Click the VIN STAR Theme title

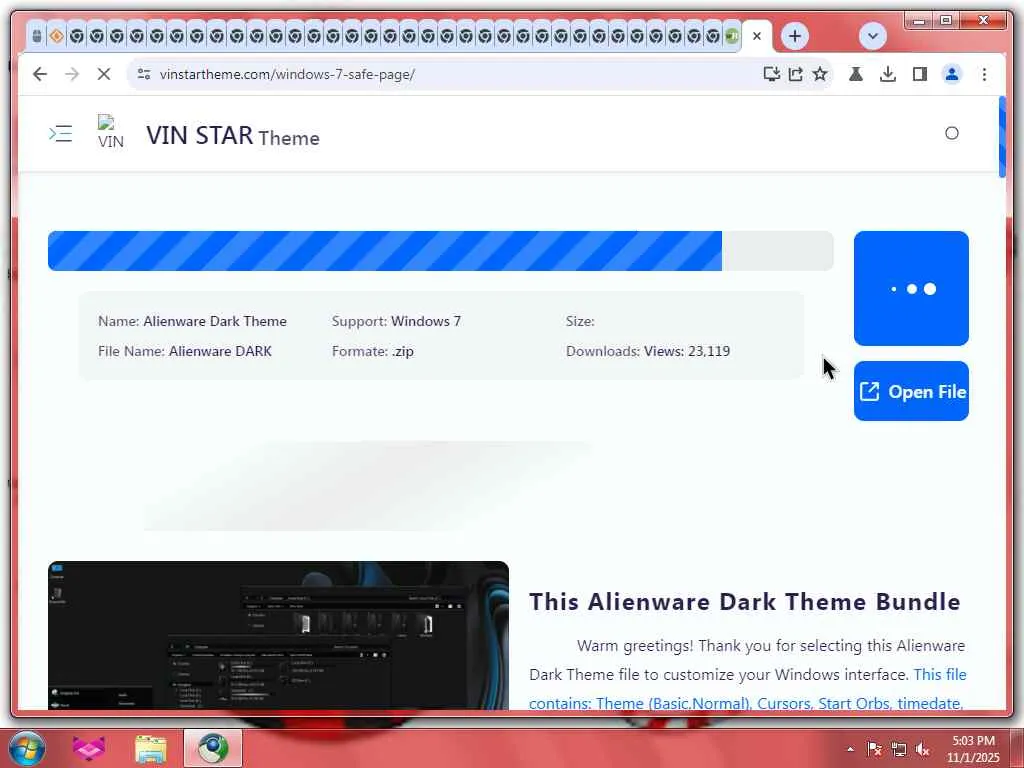pyautogui.click(x=232, y=136)
